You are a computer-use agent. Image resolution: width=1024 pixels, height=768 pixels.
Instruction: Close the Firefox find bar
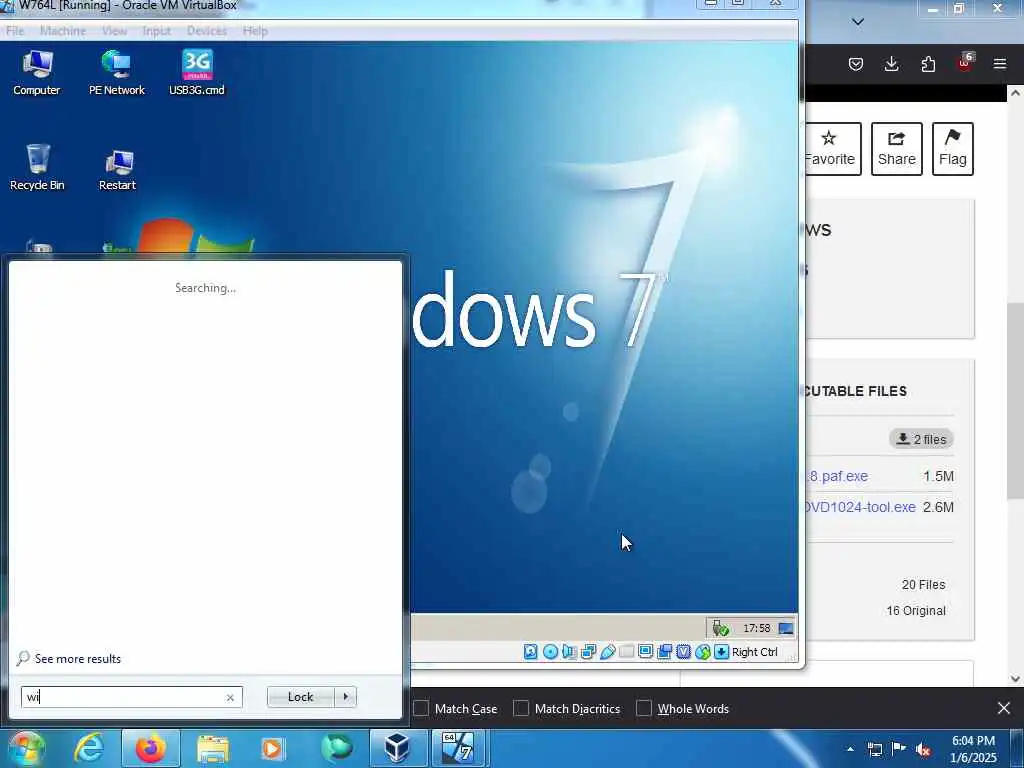[x=1004, y=708]
